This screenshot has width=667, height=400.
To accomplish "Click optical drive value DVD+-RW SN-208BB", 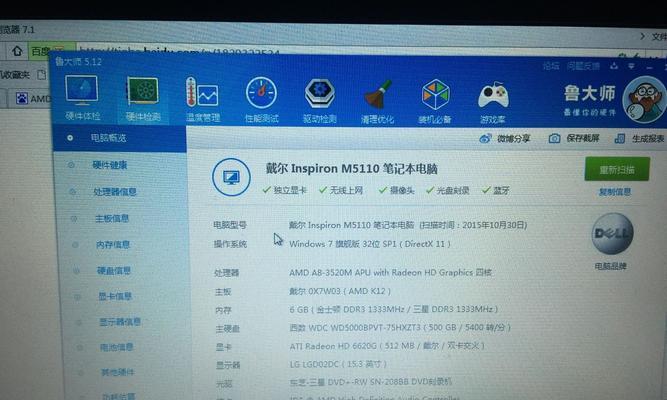I will coord(371,382).
